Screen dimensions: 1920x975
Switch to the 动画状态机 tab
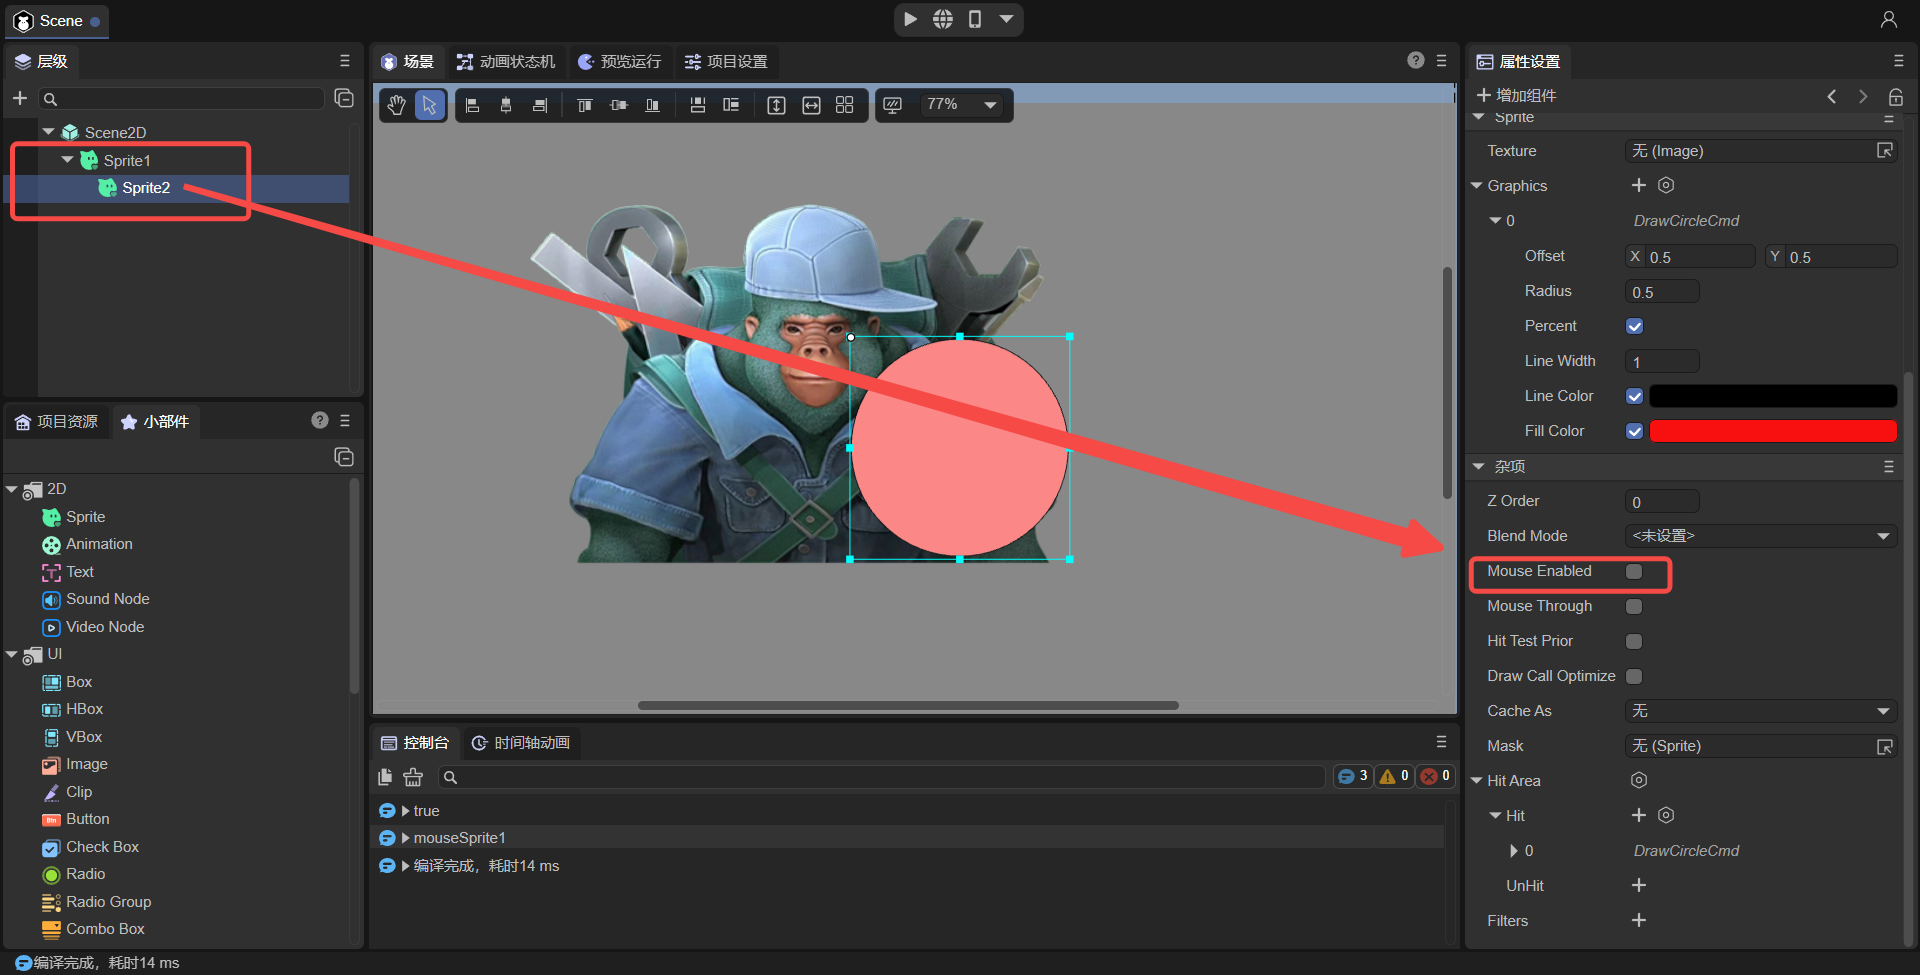506,62
